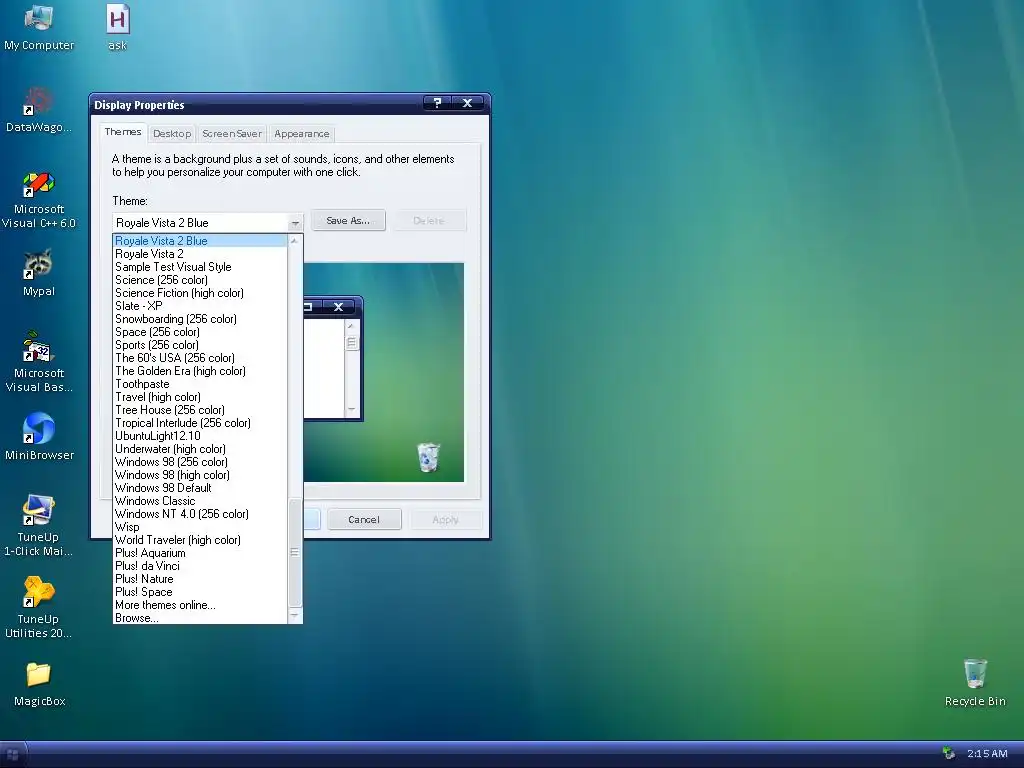Select Science (256 color) theme

point(200,280)
